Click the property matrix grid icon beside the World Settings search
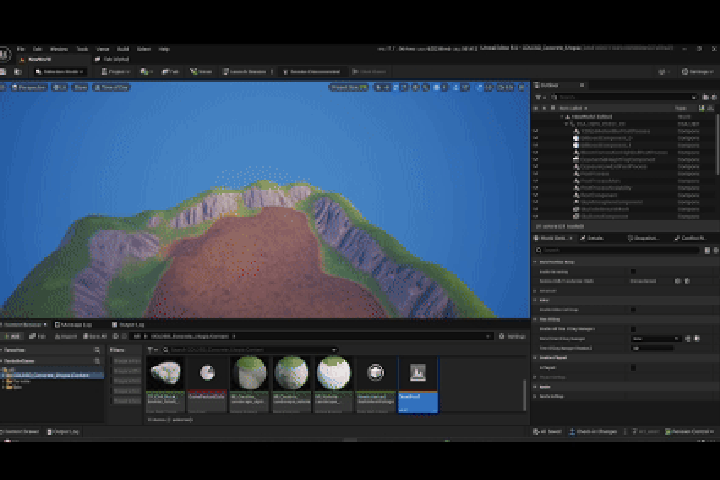The width and height of the screenshot is (720, 480). 707,250
